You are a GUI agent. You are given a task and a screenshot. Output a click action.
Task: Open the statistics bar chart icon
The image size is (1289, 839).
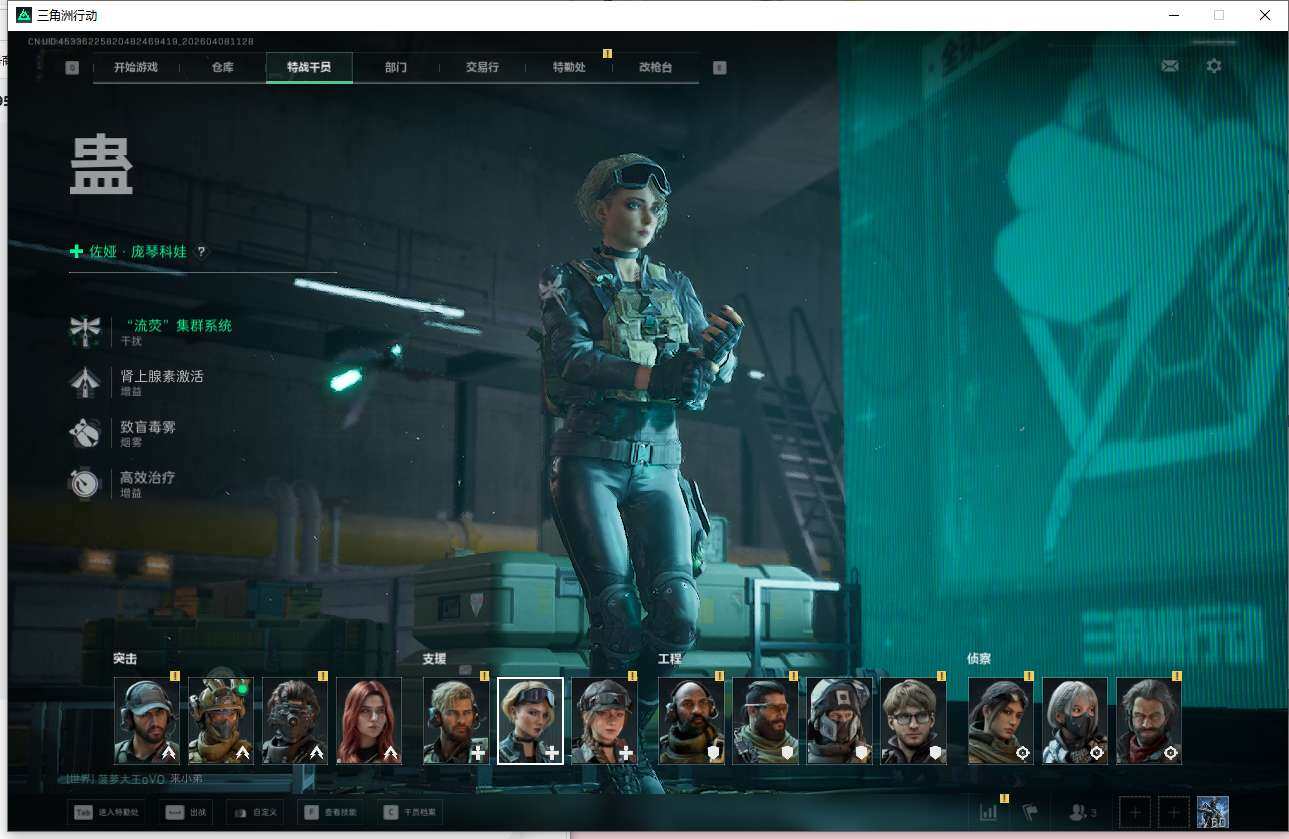[x=989, y=812]
